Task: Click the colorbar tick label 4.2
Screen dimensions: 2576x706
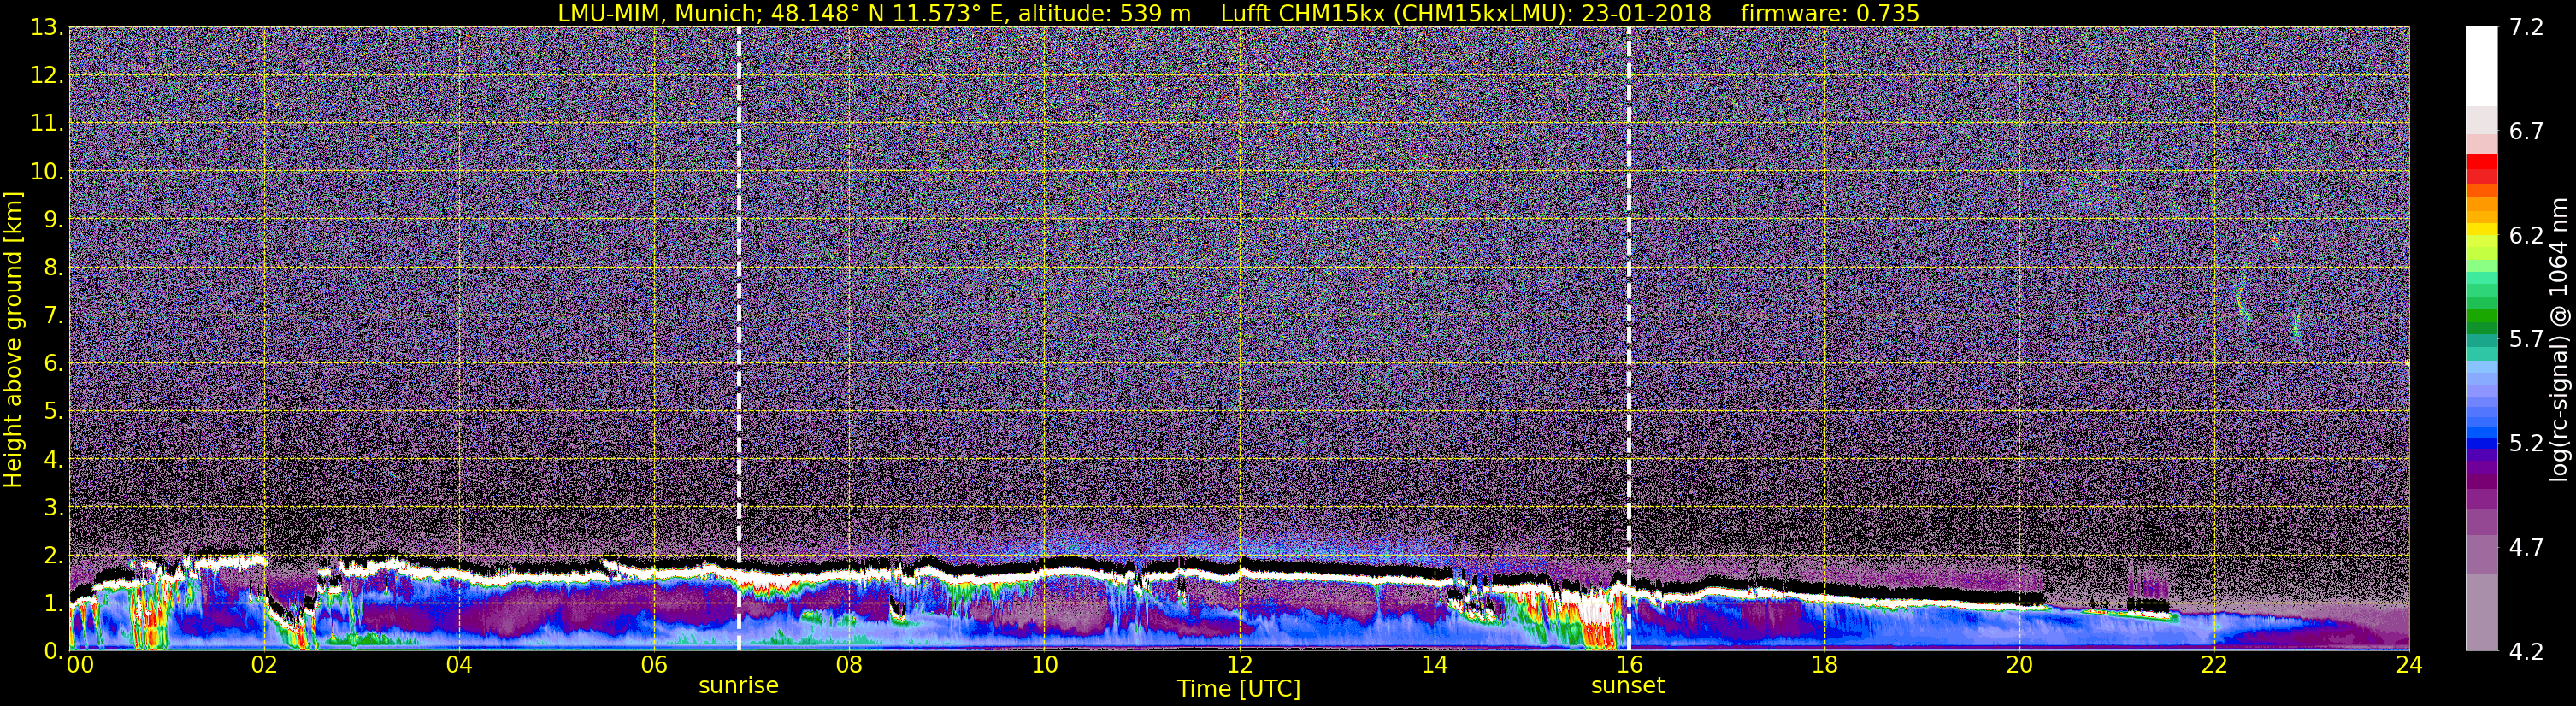Action: (x=2526, y=651)
